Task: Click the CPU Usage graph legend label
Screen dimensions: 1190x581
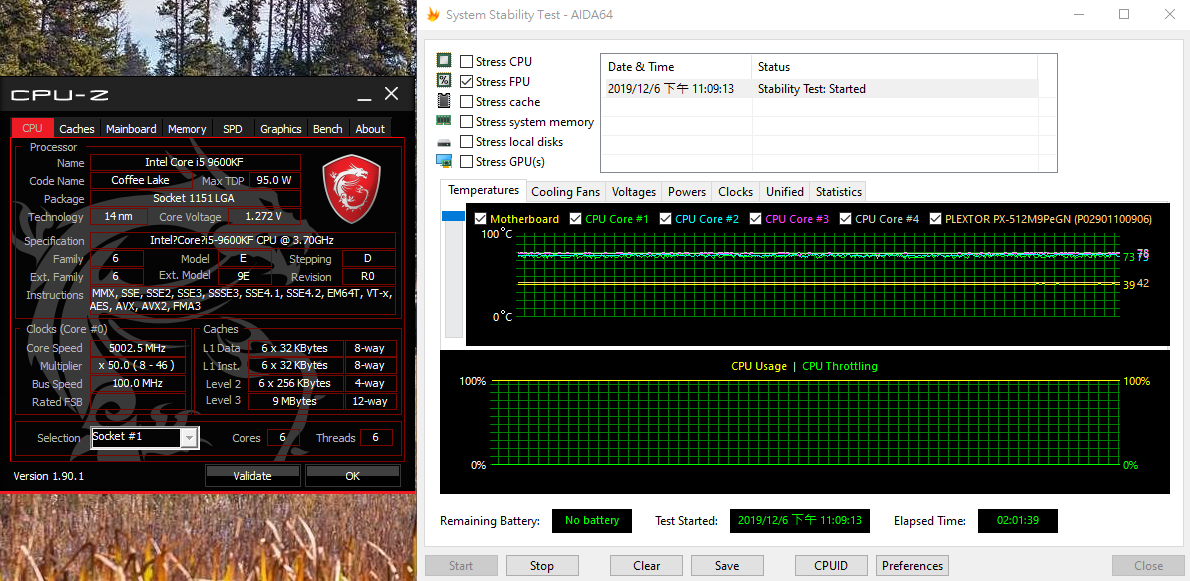Action: [x=759, y=366]
